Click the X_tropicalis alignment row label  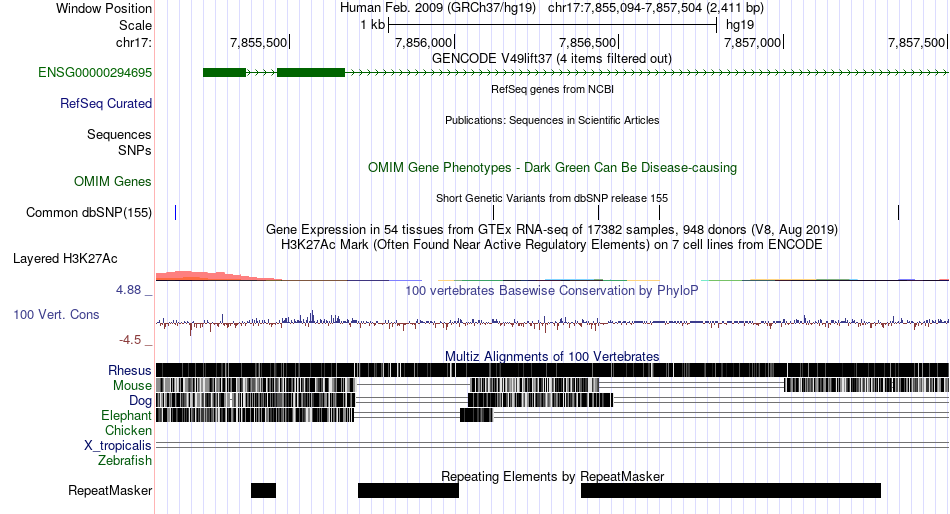click(x=118, y=446)
